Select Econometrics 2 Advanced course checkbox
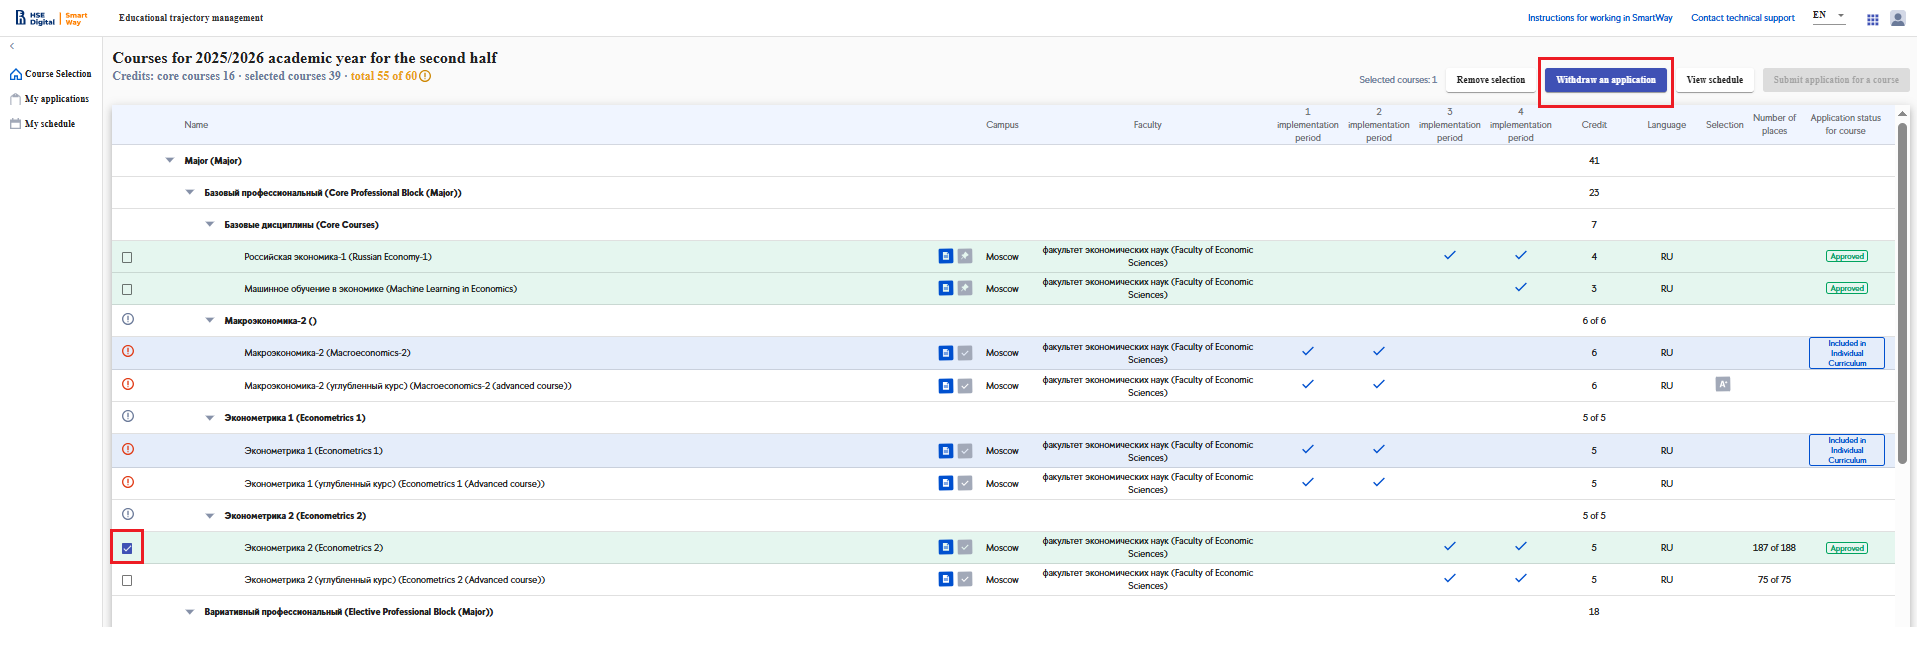The width and height of the screenshot is (1917, 648). 127,580
